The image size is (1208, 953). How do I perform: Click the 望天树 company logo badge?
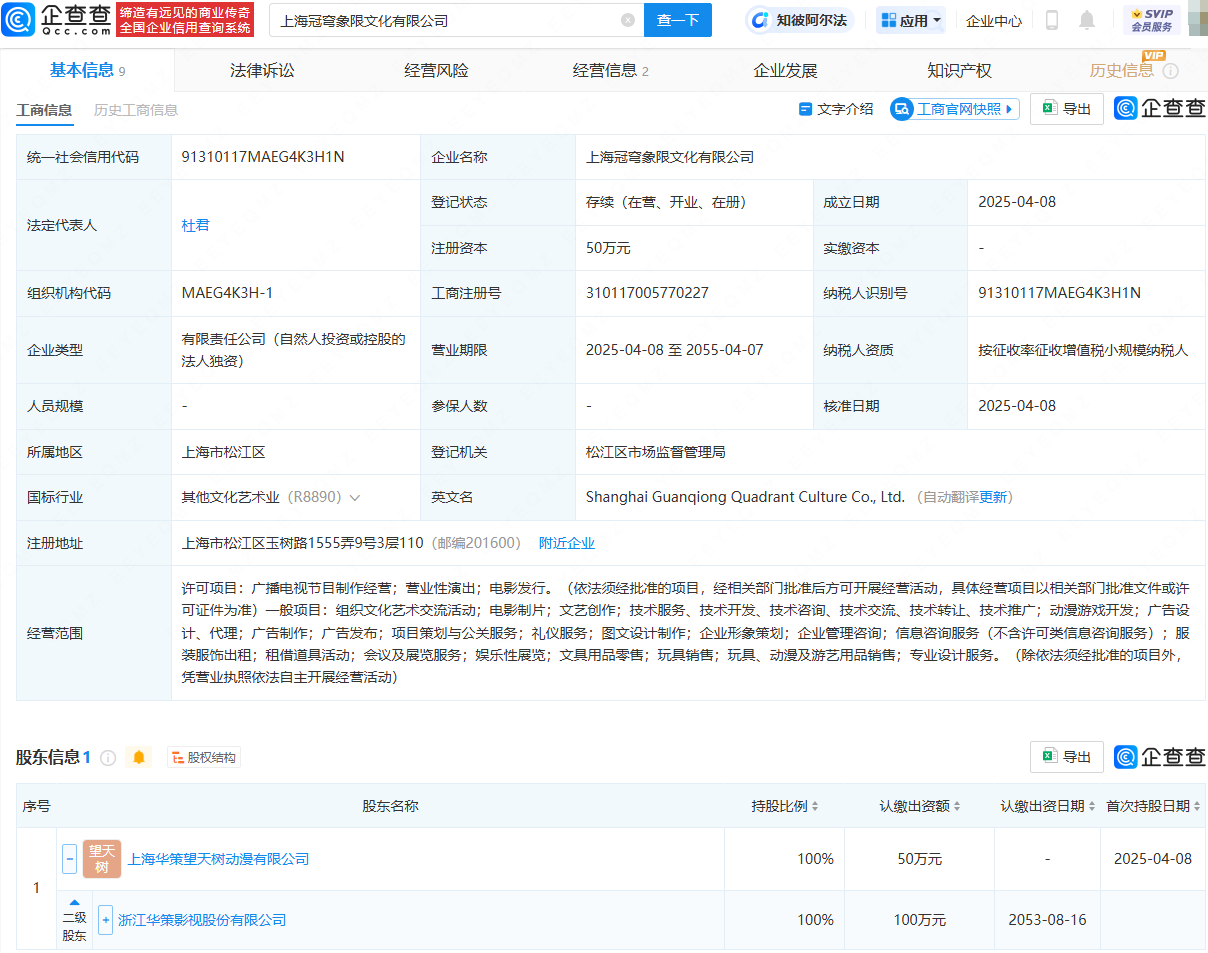(x=102, y=859)
